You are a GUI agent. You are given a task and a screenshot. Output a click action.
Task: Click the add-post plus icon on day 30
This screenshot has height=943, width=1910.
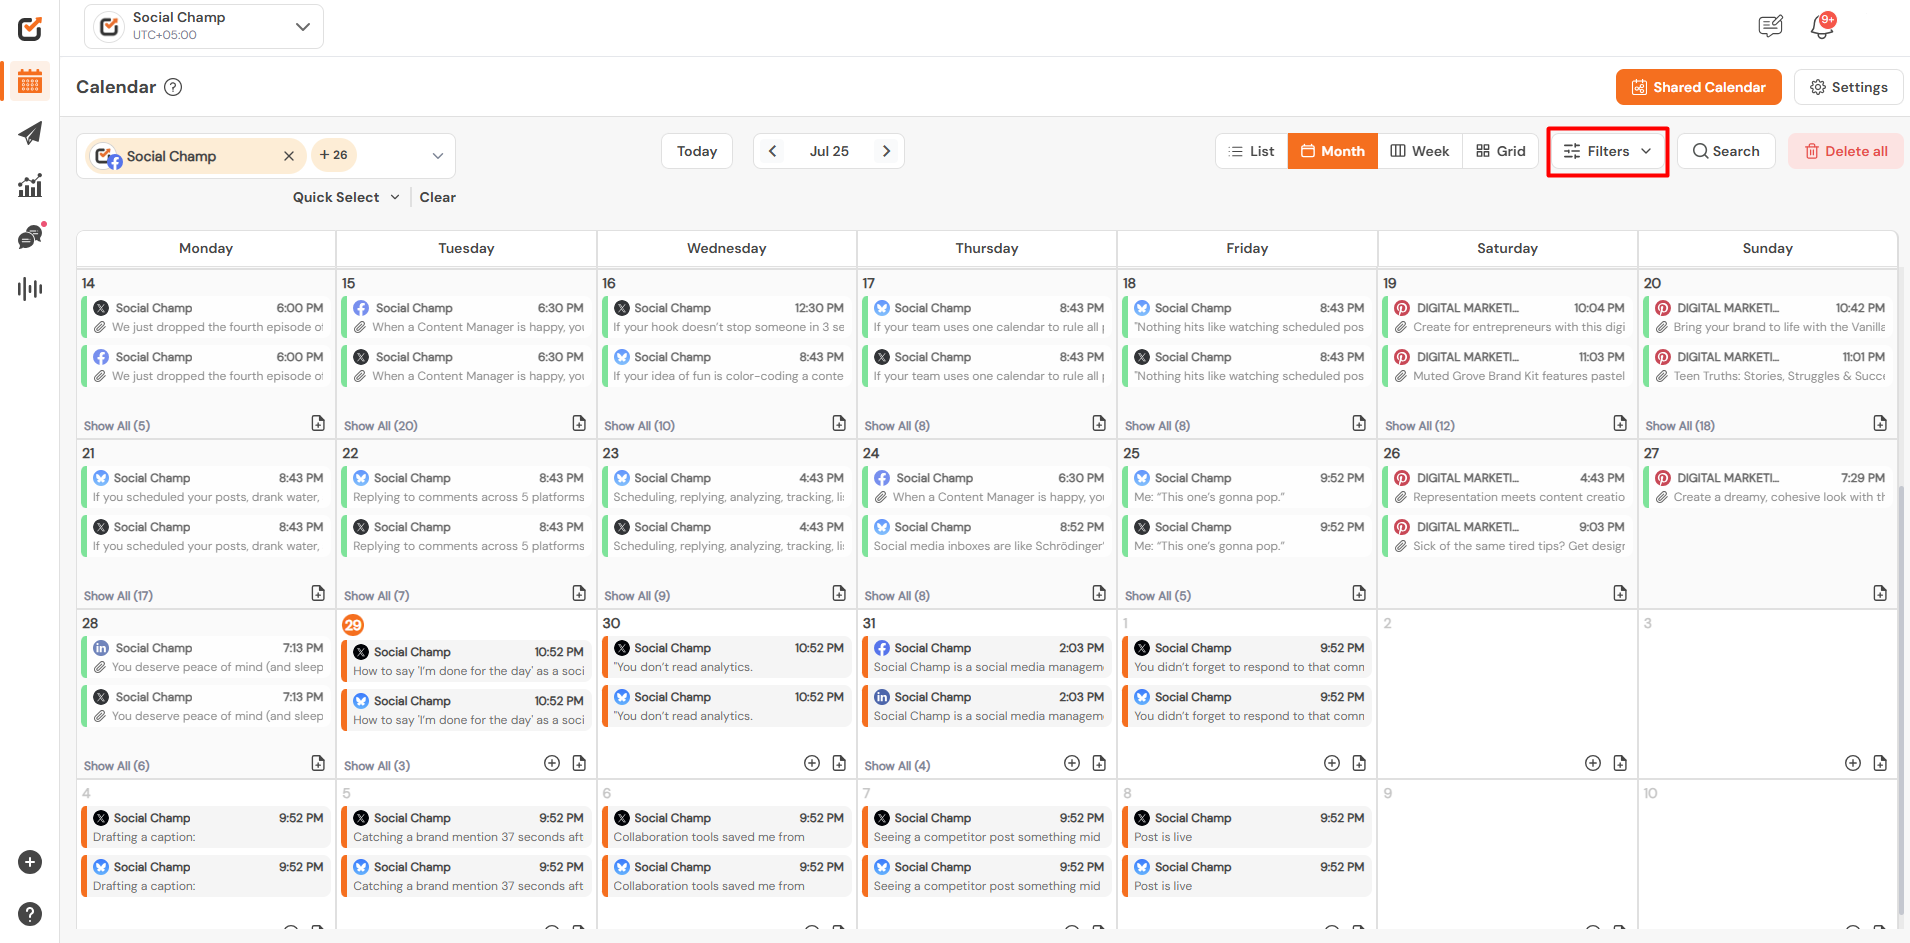pos(812,763)
